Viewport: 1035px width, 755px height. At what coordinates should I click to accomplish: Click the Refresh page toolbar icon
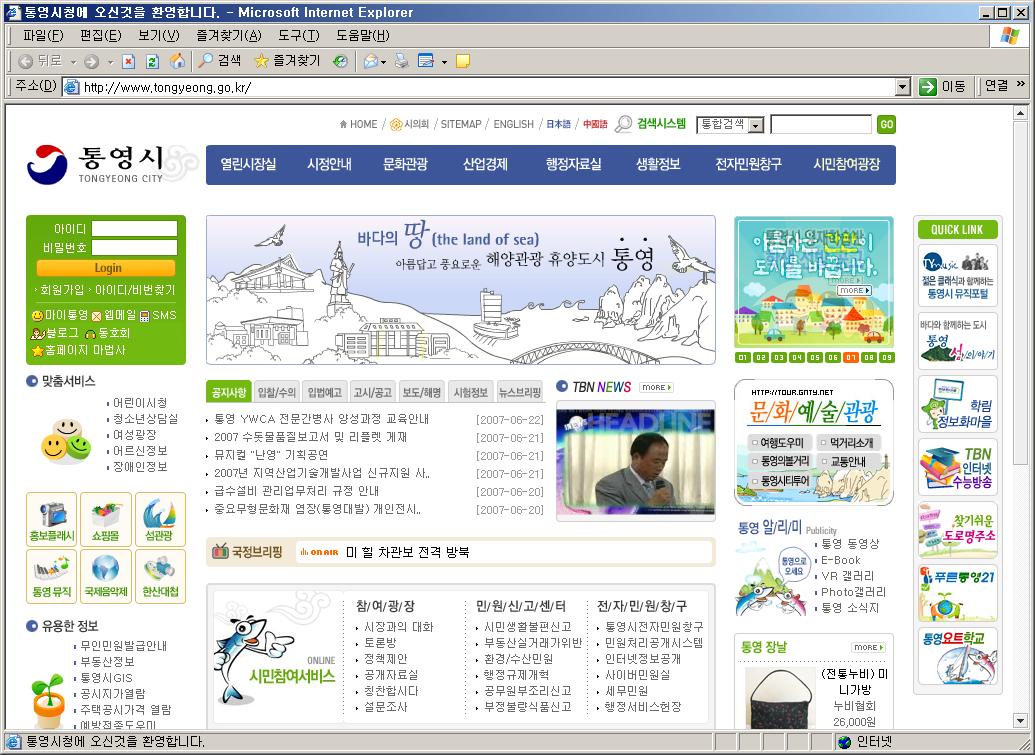coord(152,61)
